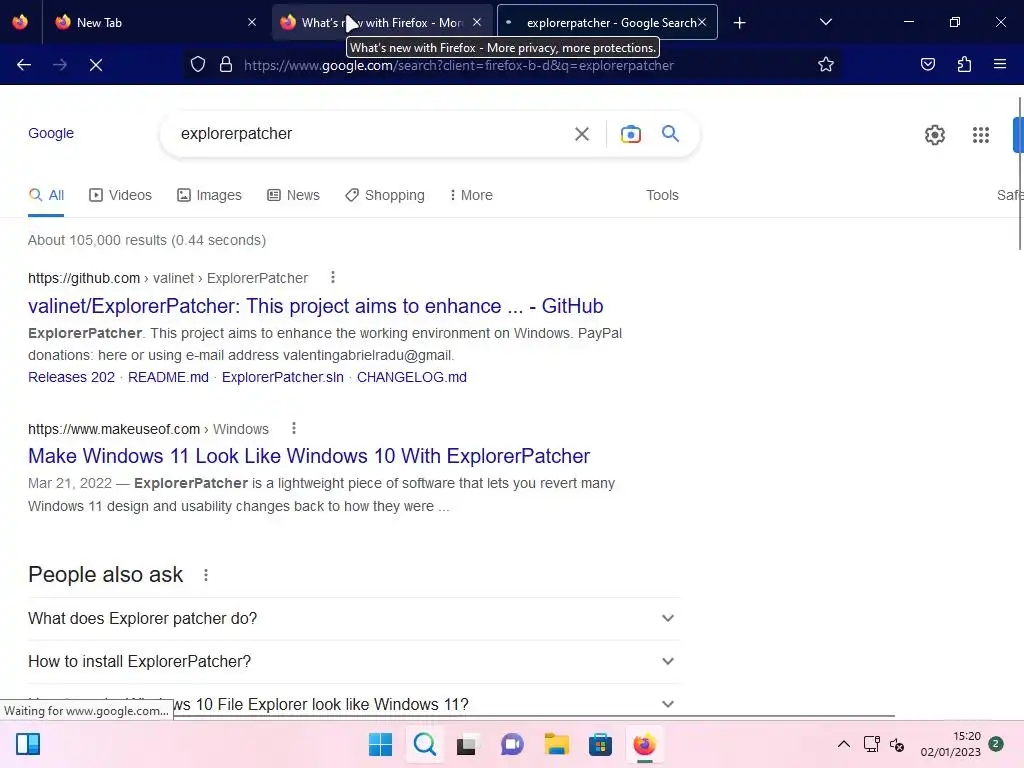
Task: Open Windows taskbar Search
Action: pyautogui.click(x=424, y=744)
